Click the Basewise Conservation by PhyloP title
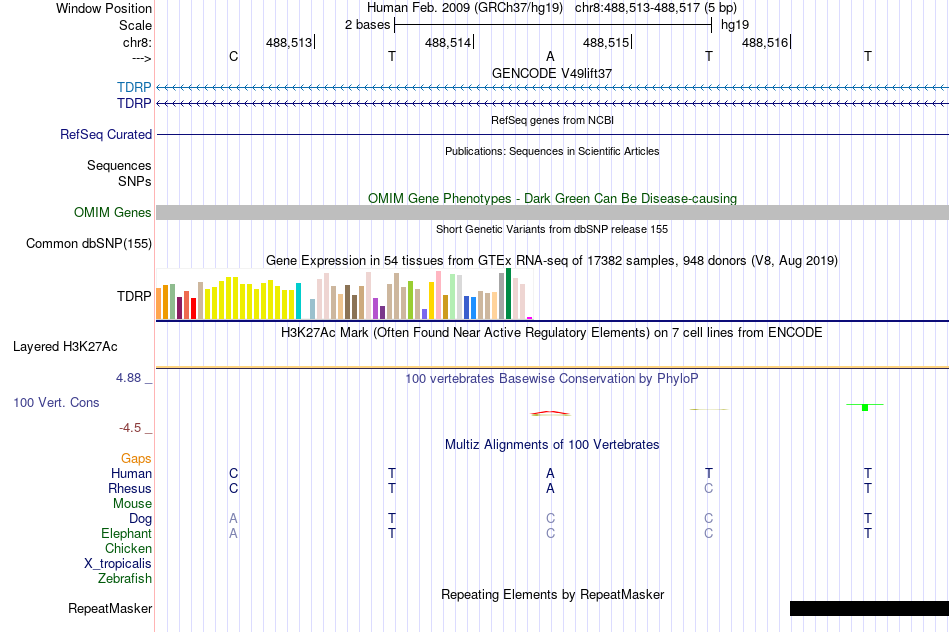950x632 pixels. (x=552, y=379)
